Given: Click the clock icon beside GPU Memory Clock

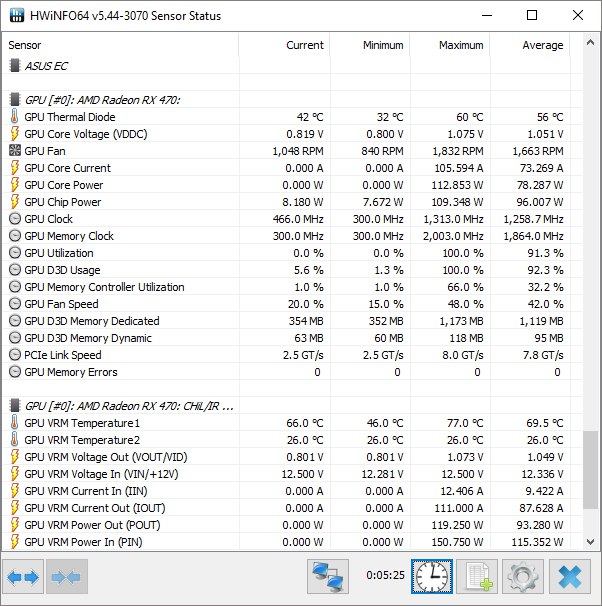Looking at the screenshot, I should coord(15,236).
